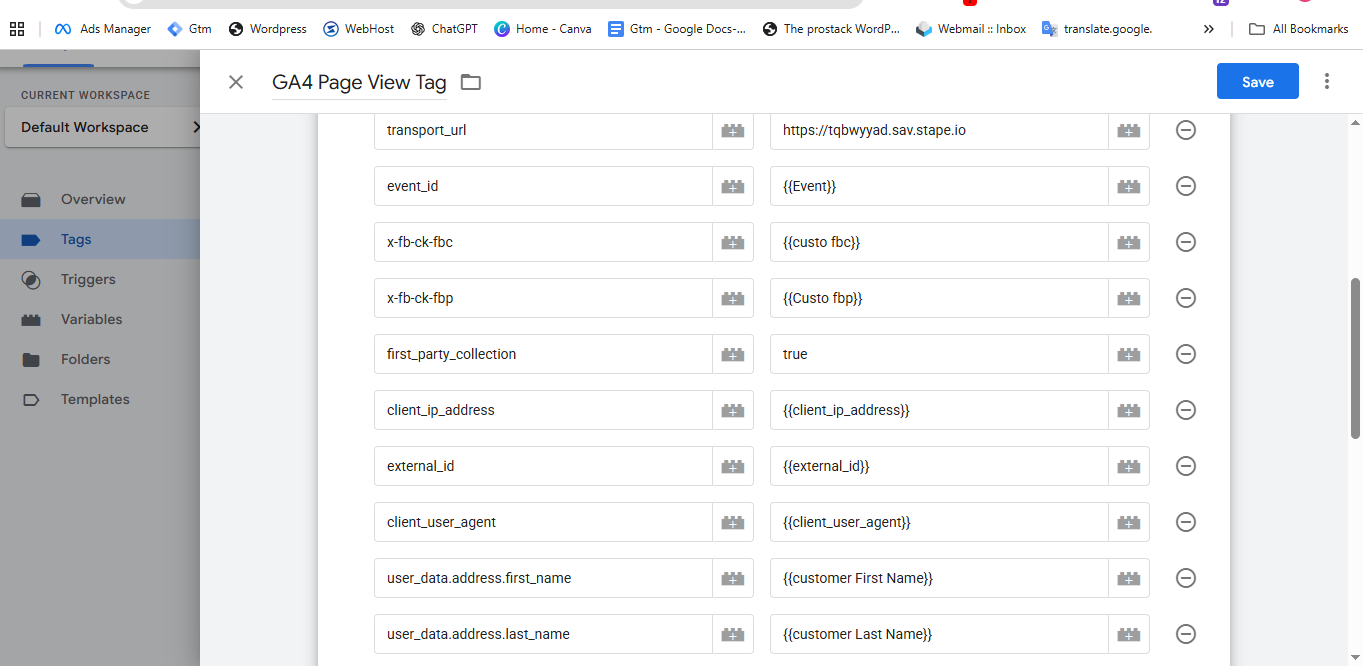Open the three-dot overflow menu near Save
Screen dimensions: 1363x666
1327,81
